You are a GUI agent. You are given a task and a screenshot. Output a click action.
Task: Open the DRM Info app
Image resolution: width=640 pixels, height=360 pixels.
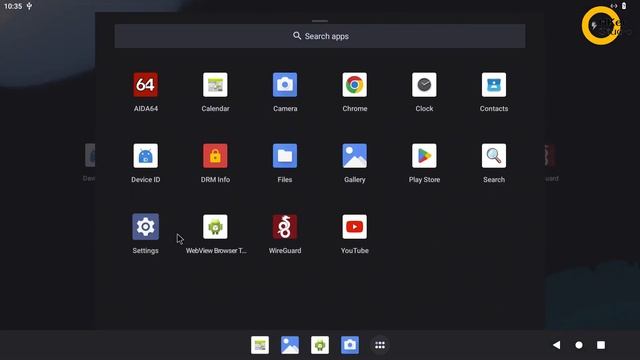[215, 156]
